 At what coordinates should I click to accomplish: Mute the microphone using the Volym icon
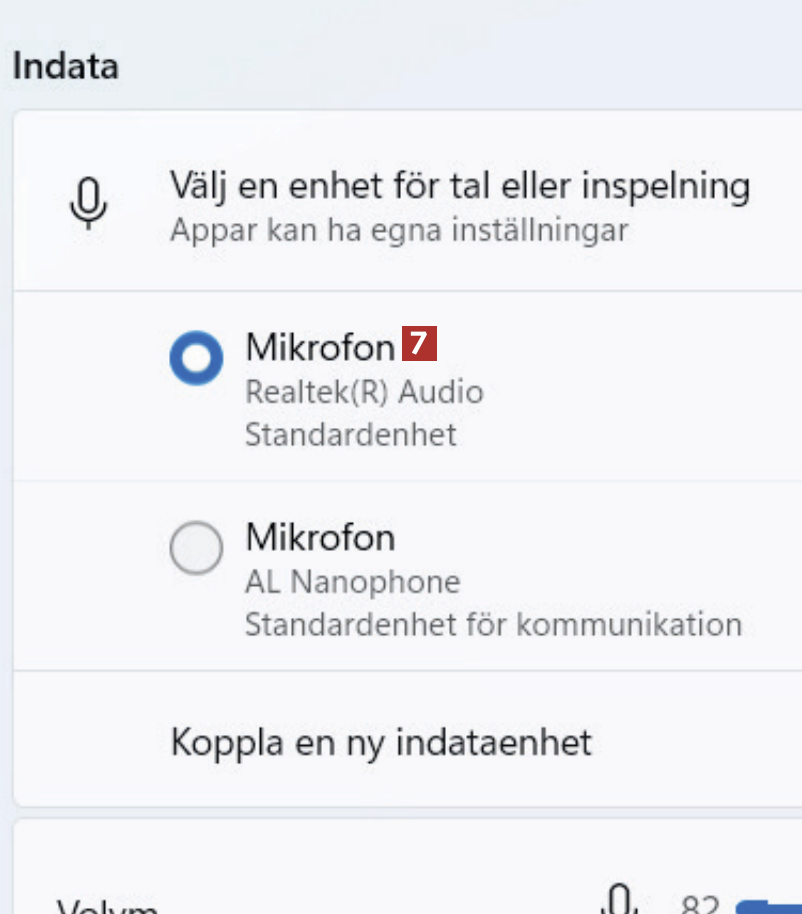click(621, 899)
